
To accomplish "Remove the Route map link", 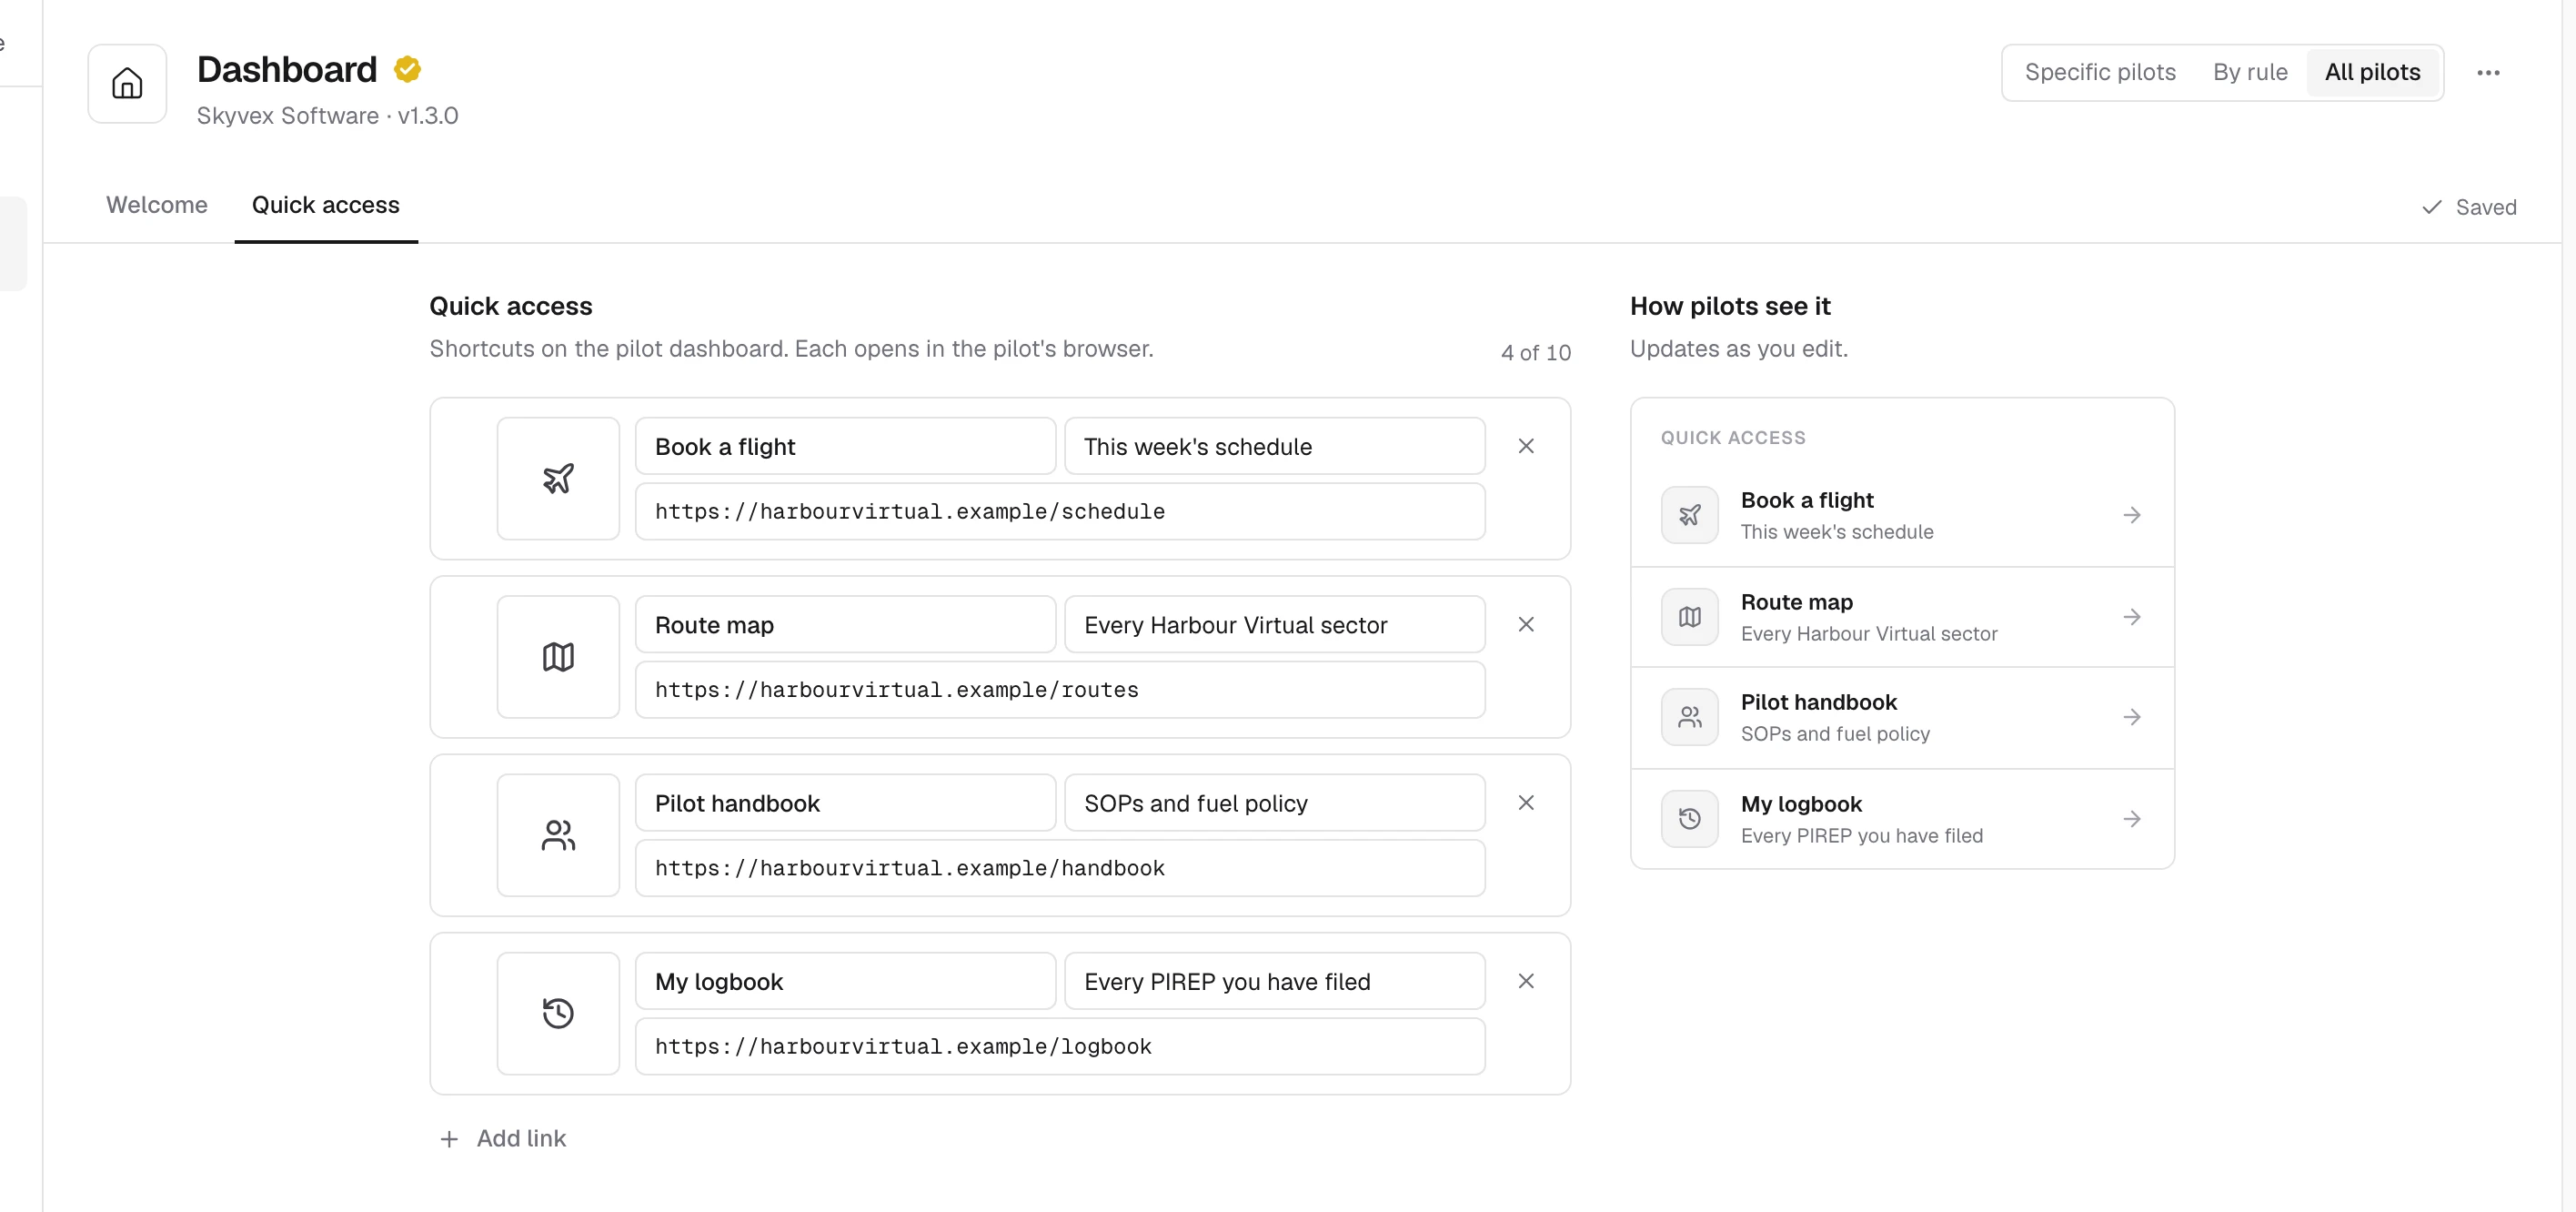I will [x=1526, y=624].
